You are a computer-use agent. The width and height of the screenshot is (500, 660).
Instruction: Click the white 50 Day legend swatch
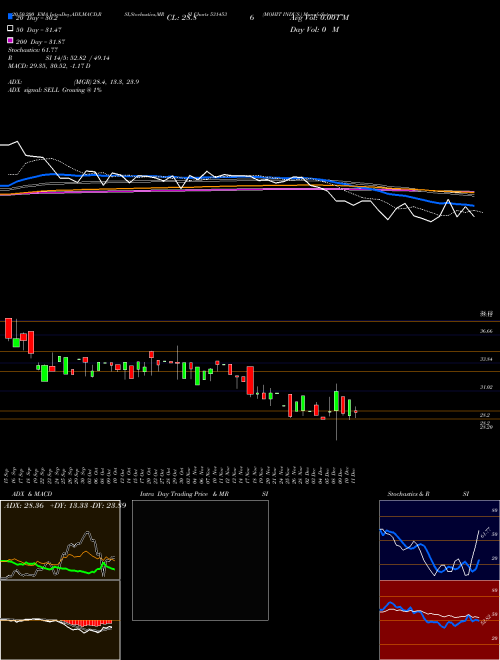11,28
